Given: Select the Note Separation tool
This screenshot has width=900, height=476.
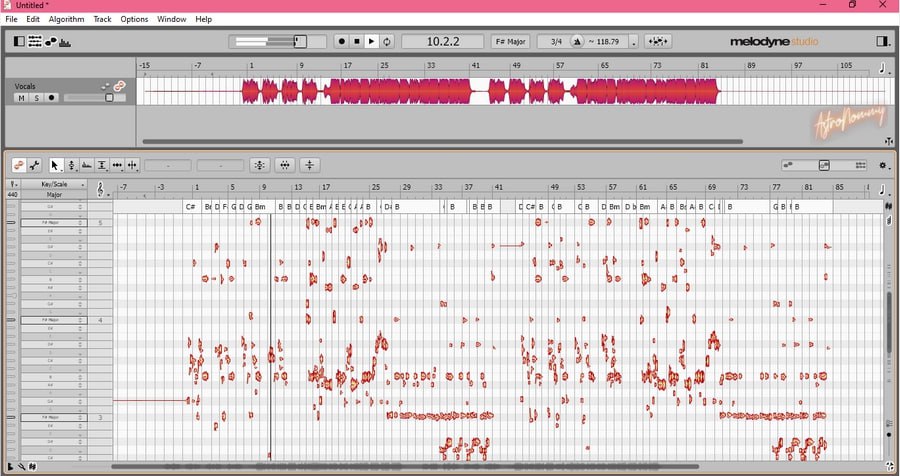Looking at the screenshot, I should [x=133, y=165].
